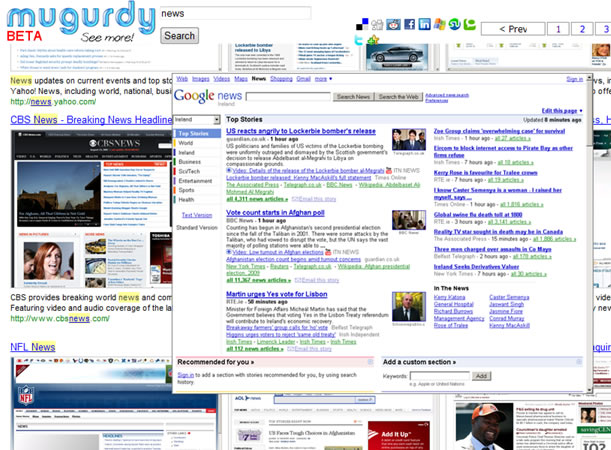Click 'Caster Semenya' in In The News
611x450 pixels.
pyautogui.click(x=509, y=297)
